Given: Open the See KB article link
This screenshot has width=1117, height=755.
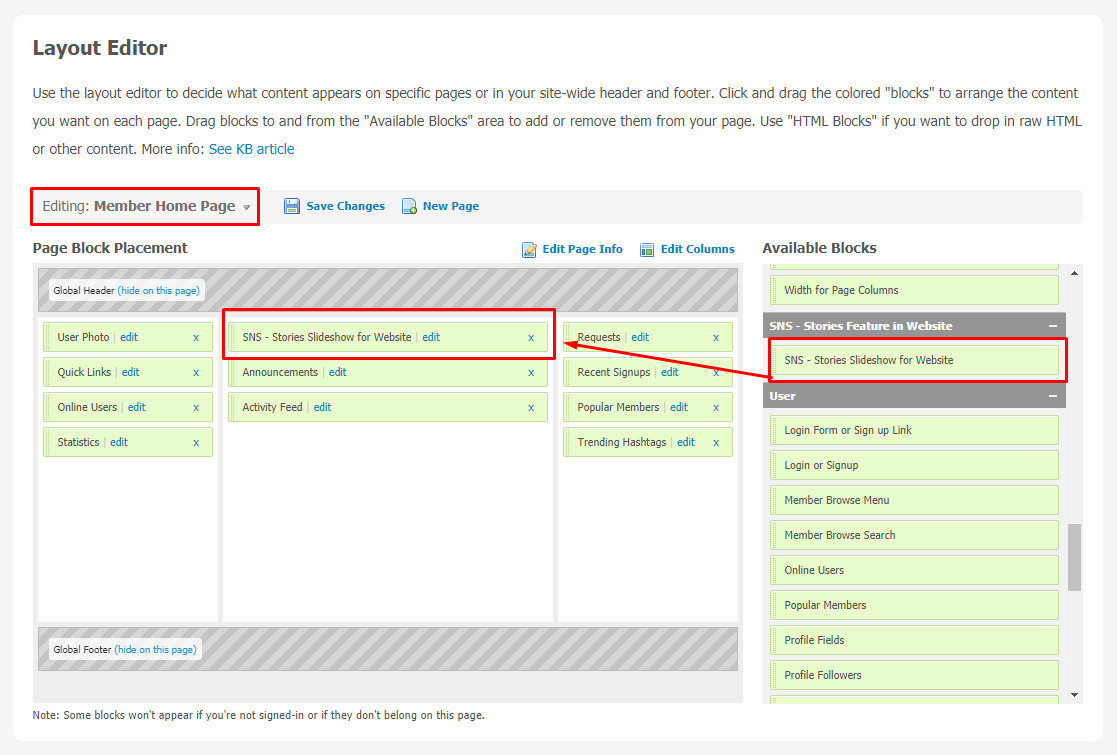Looking at the screenshot, I should [x=251, y=149].
